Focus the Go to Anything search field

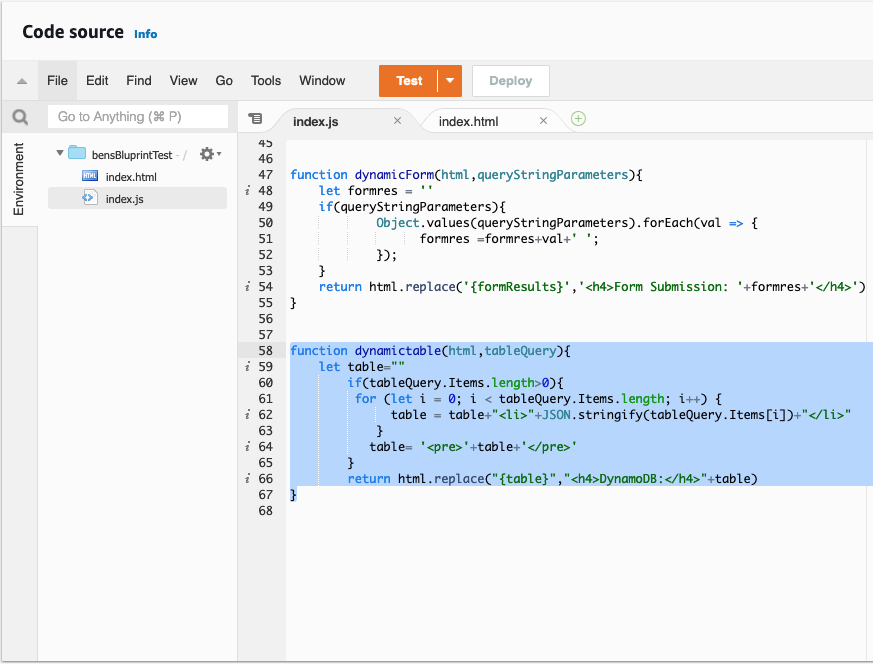click(138, 117)
